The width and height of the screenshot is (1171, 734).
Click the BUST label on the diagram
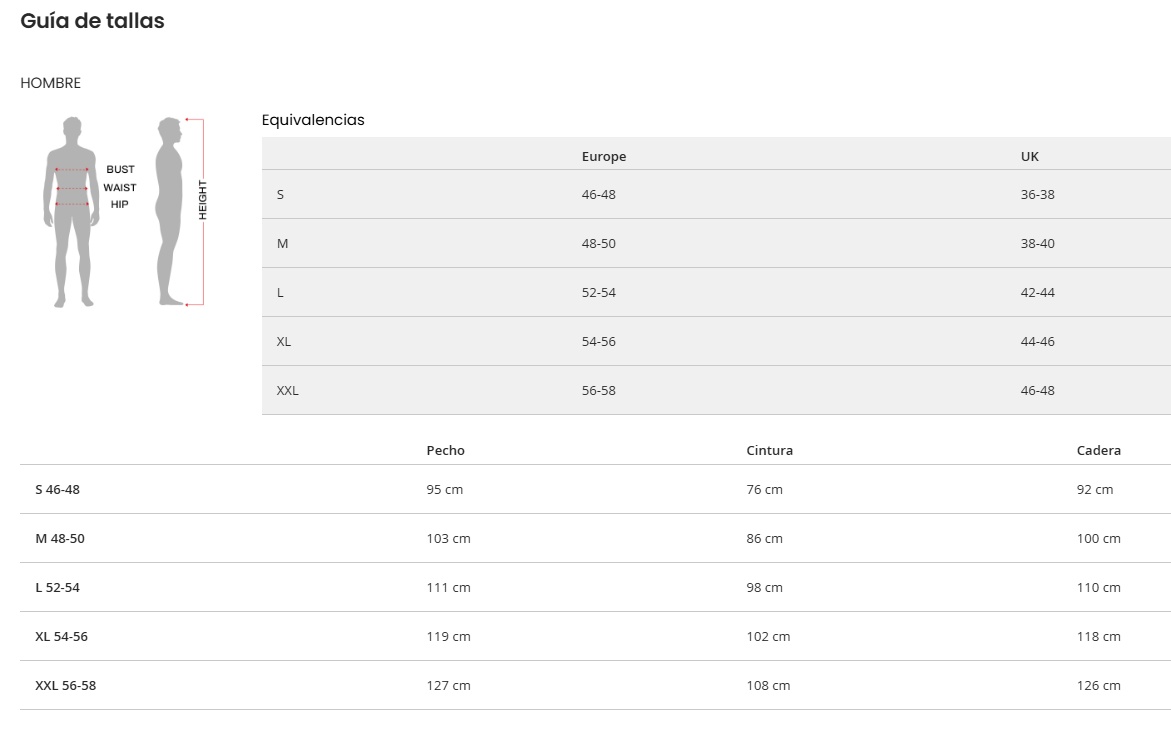(120, 170)
